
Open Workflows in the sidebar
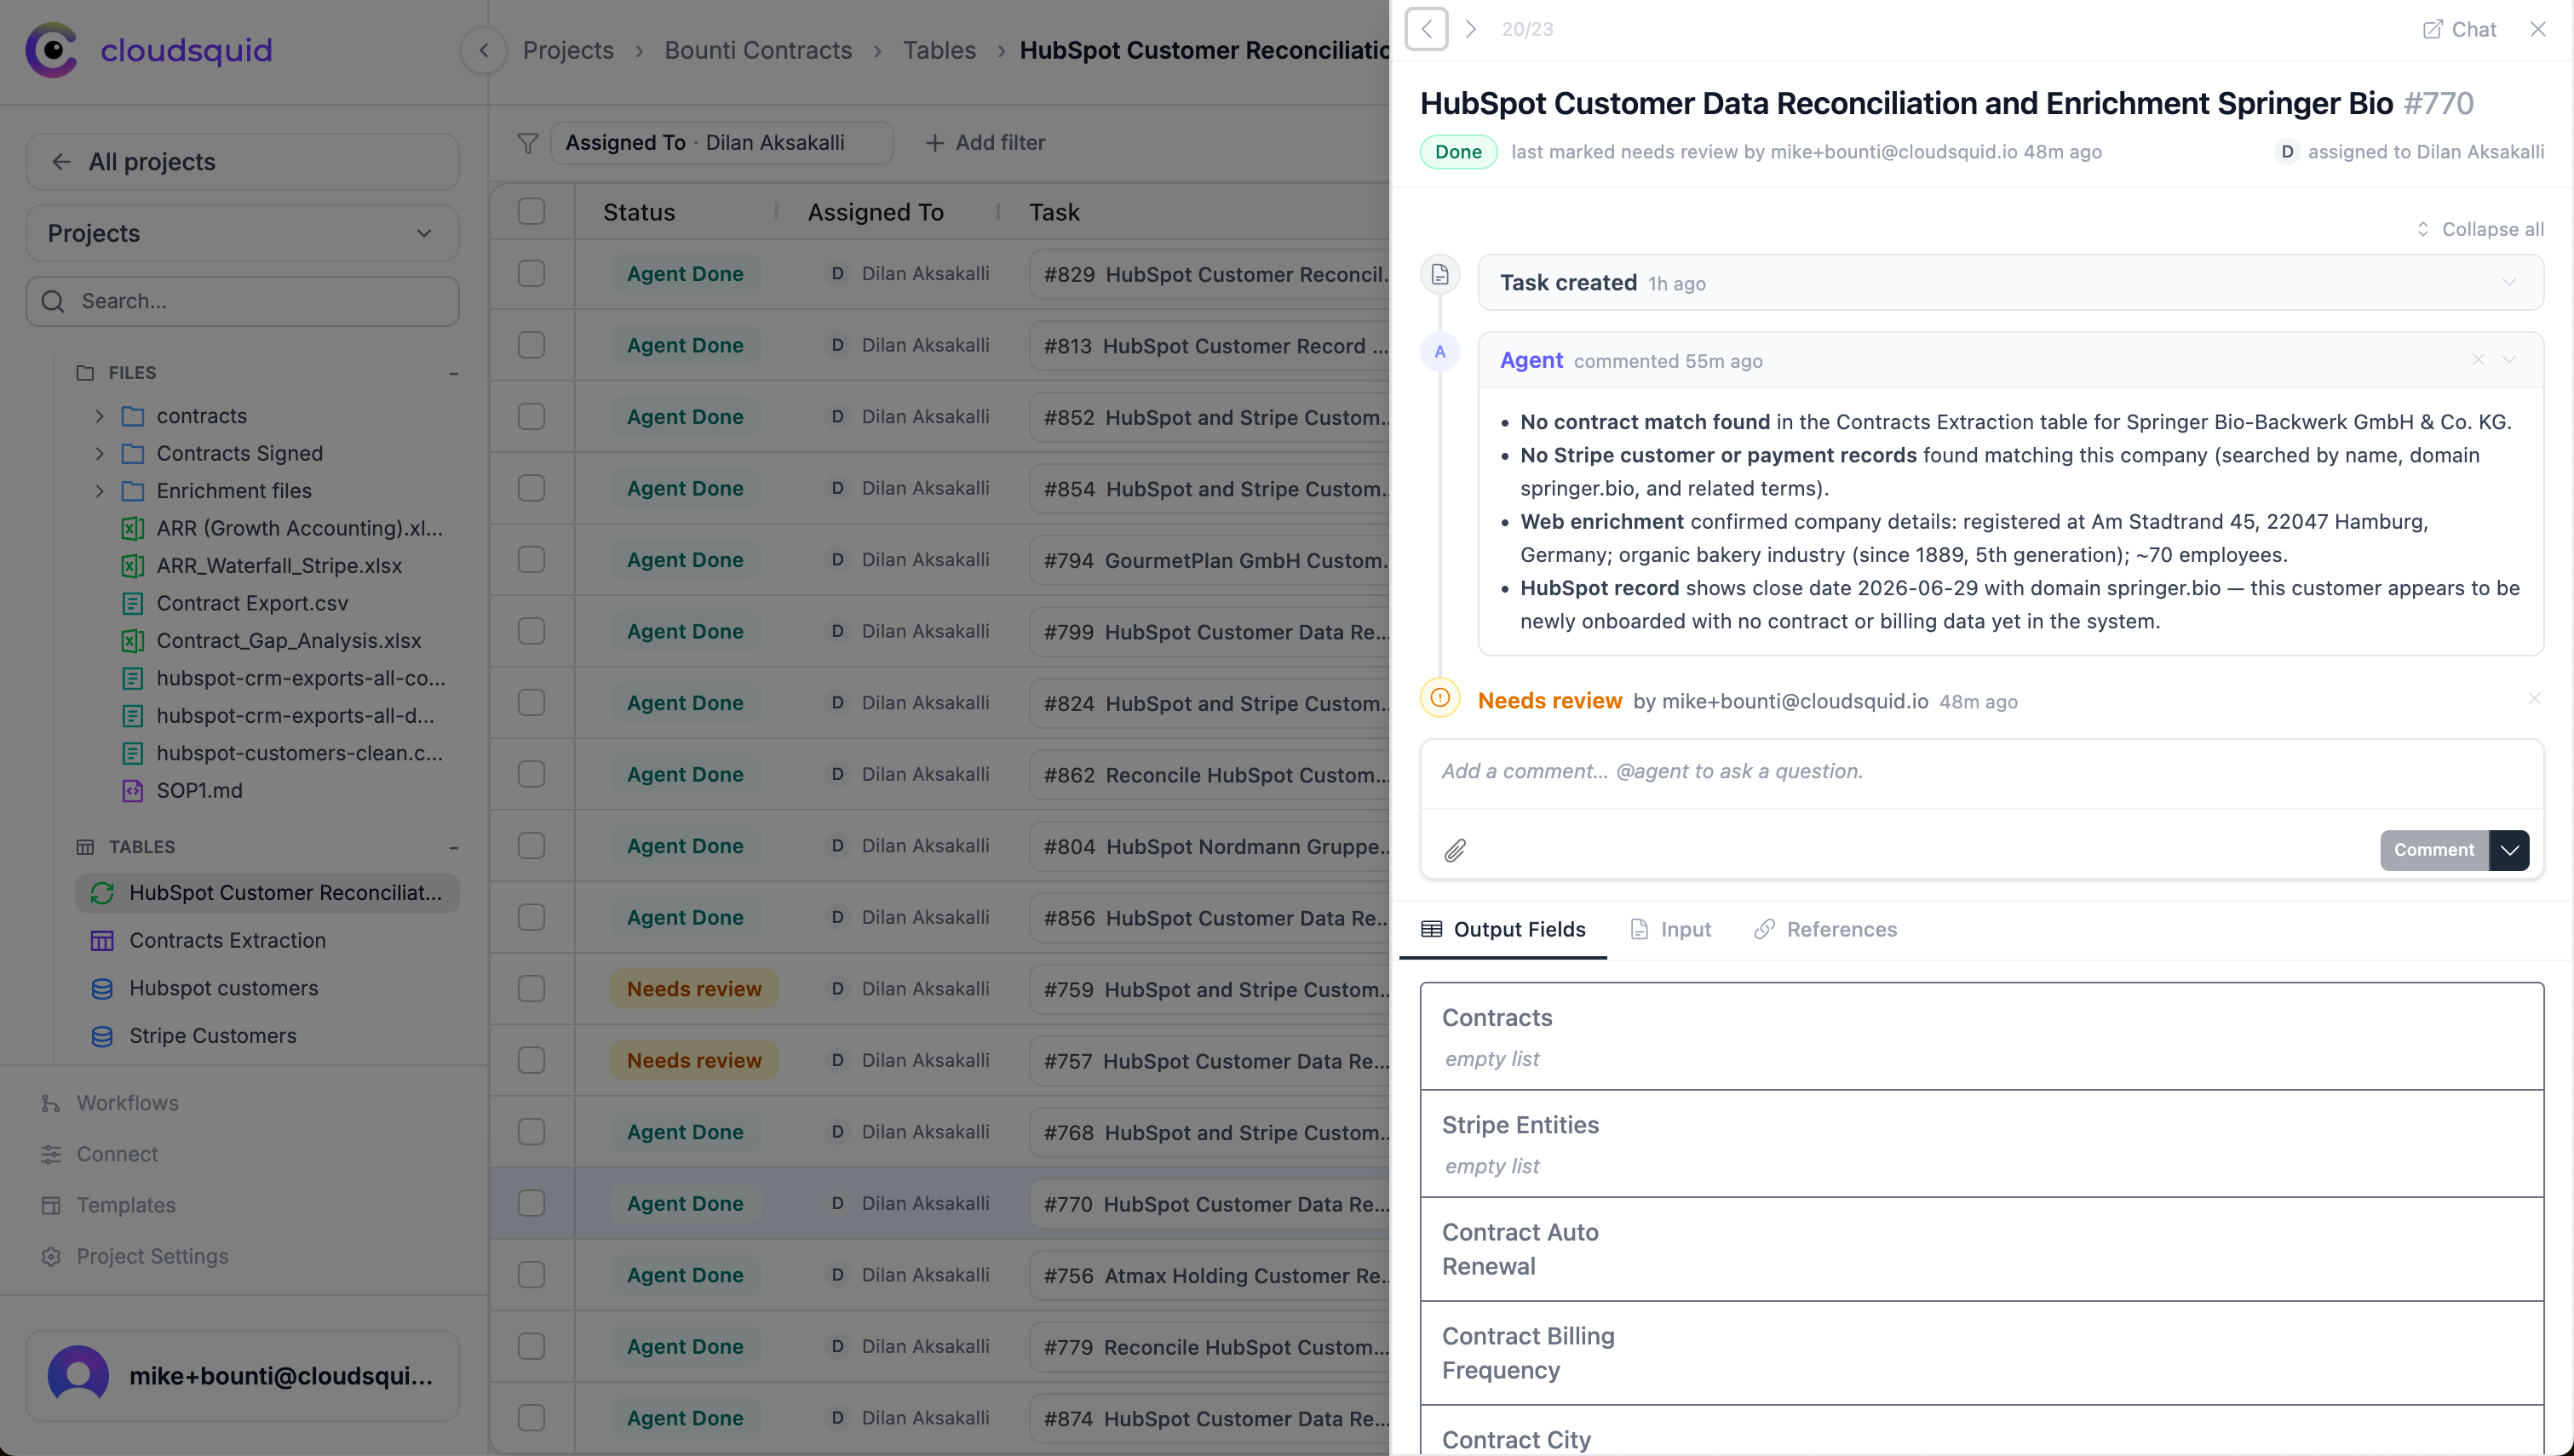click(110, 1103)
